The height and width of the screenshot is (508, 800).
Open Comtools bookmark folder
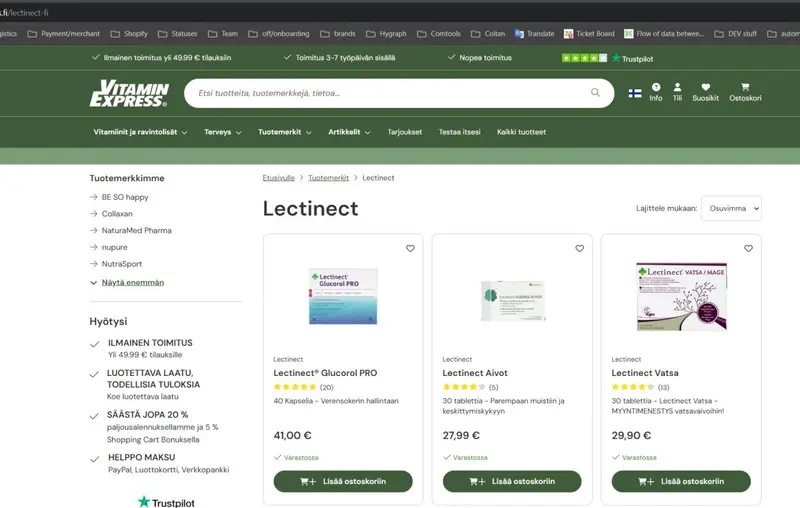[x=439, y=34]
